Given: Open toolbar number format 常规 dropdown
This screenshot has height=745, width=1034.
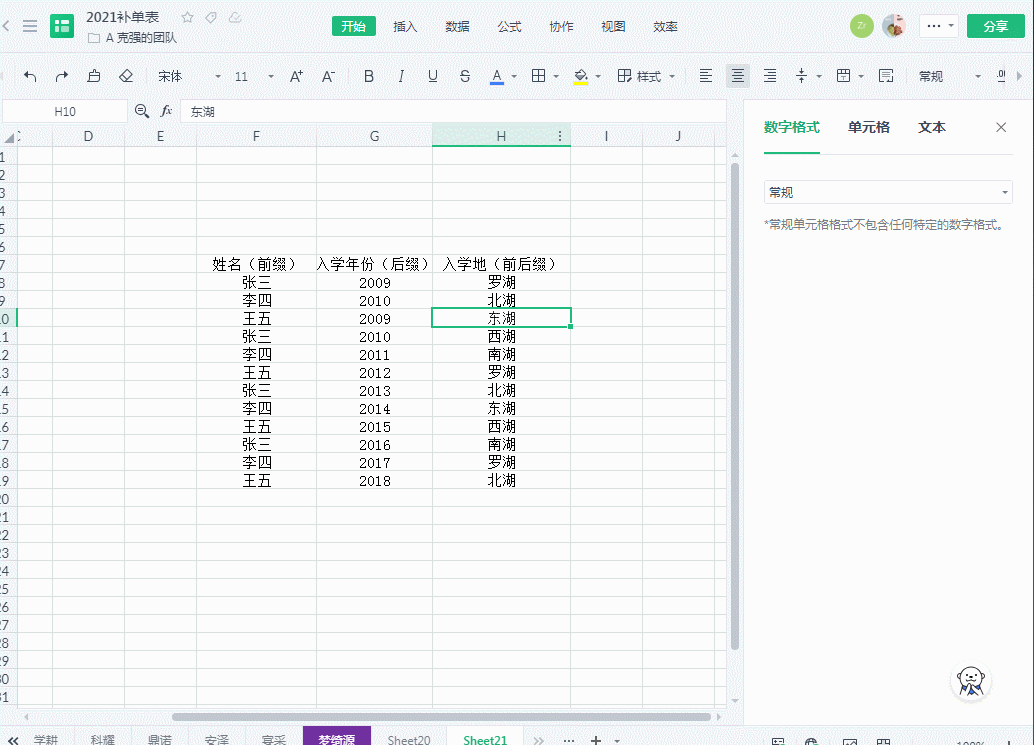Looking at the screenshot, I should 950,76.
